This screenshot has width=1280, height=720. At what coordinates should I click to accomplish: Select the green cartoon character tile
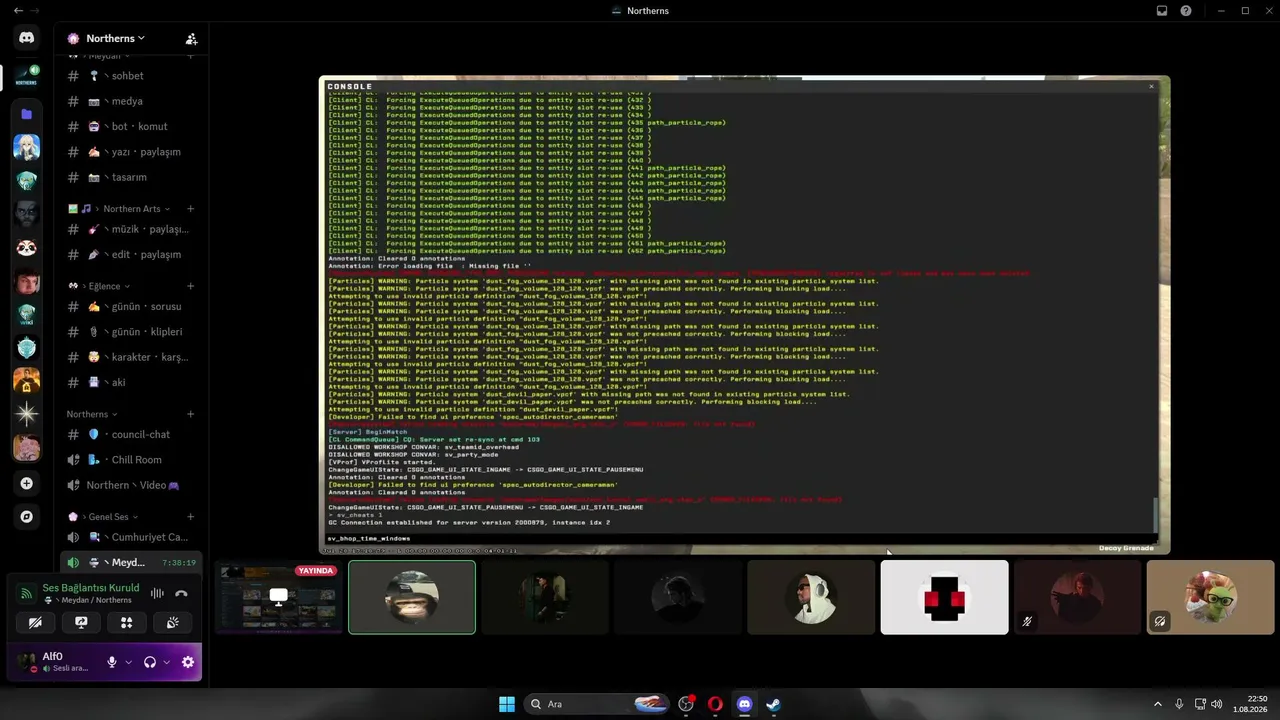(x=1210, y=597)
